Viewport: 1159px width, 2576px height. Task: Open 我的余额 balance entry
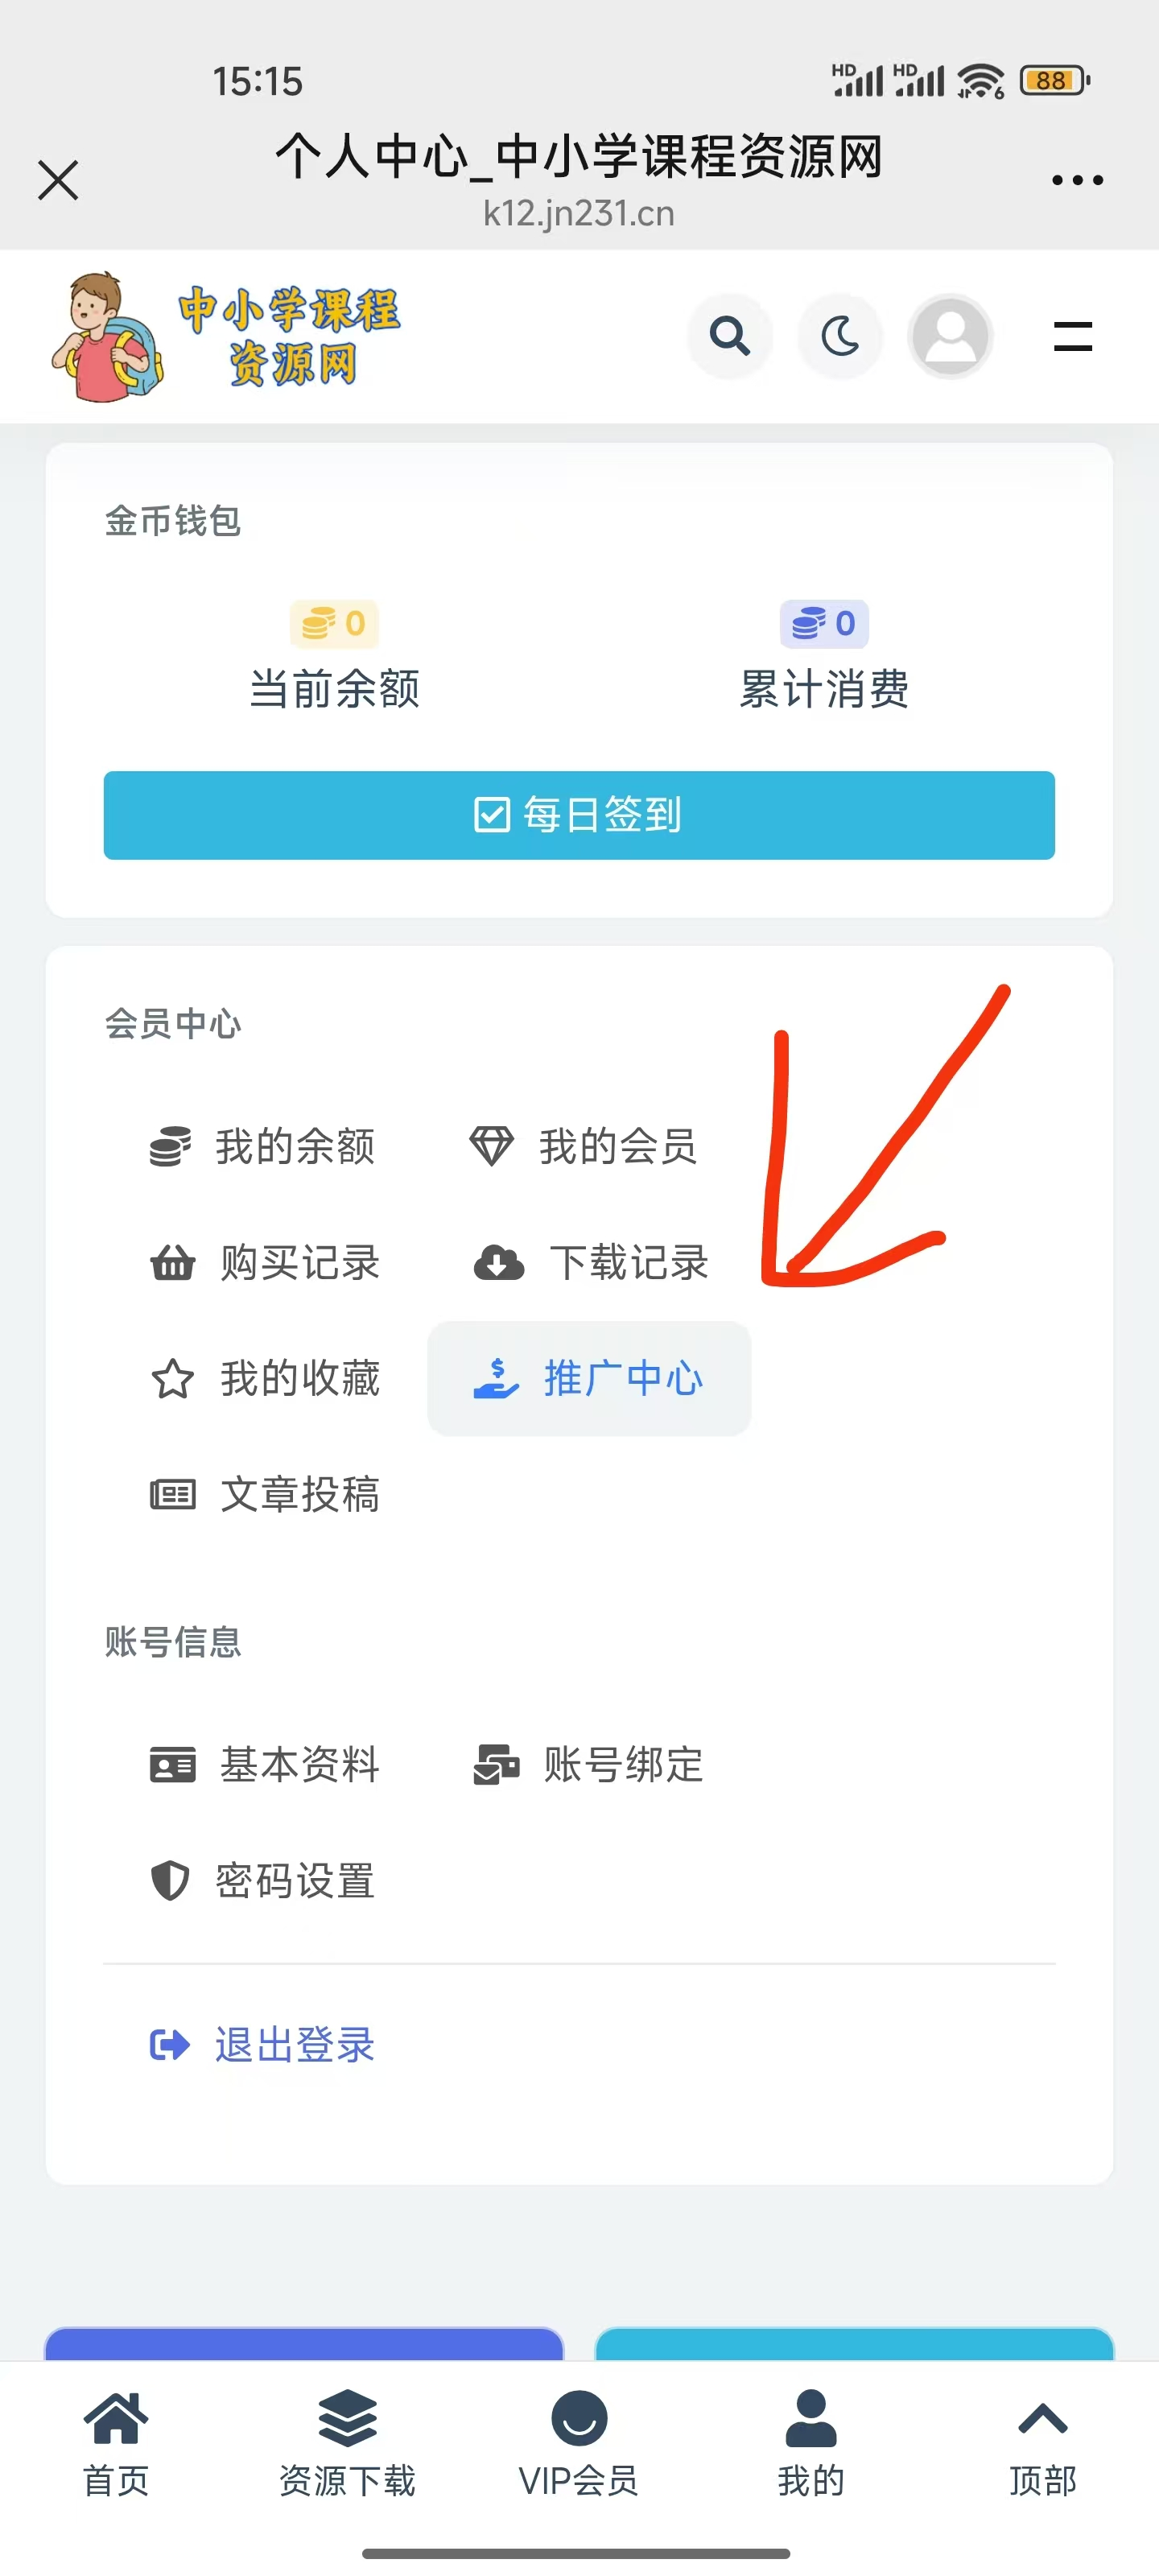[263, 1146]
